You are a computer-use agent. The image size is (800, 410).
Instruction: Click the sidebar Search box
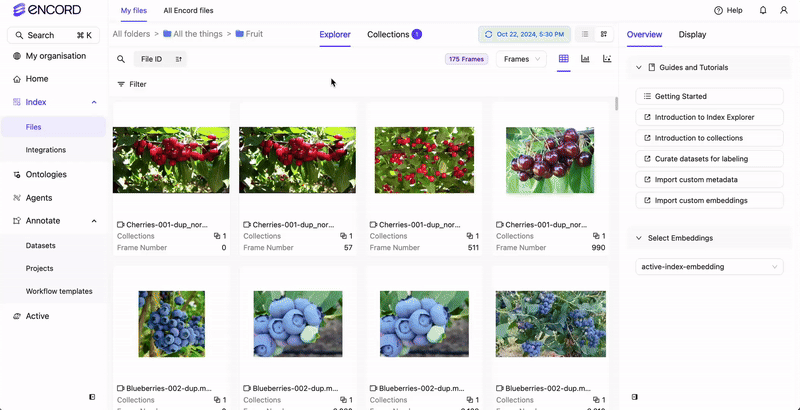click(54, 35)
